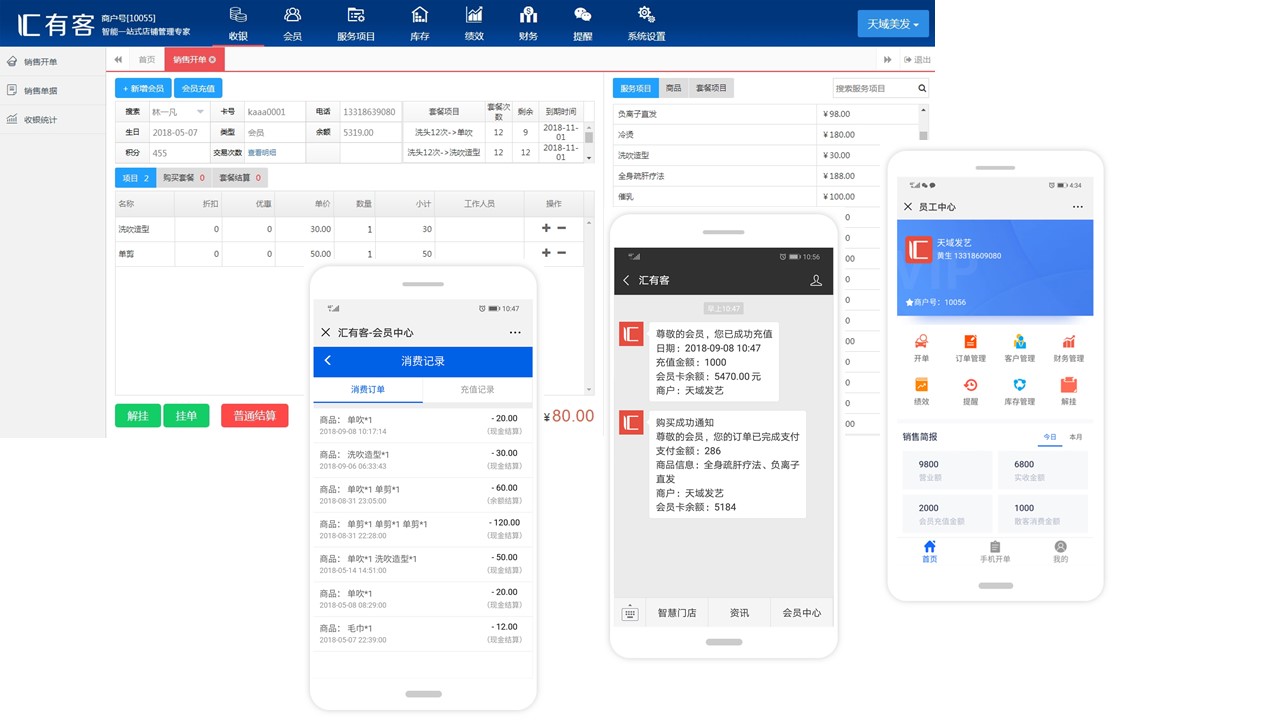Click the 会员充值 button
The image size is (1280, 720).
tap(198, 88)
